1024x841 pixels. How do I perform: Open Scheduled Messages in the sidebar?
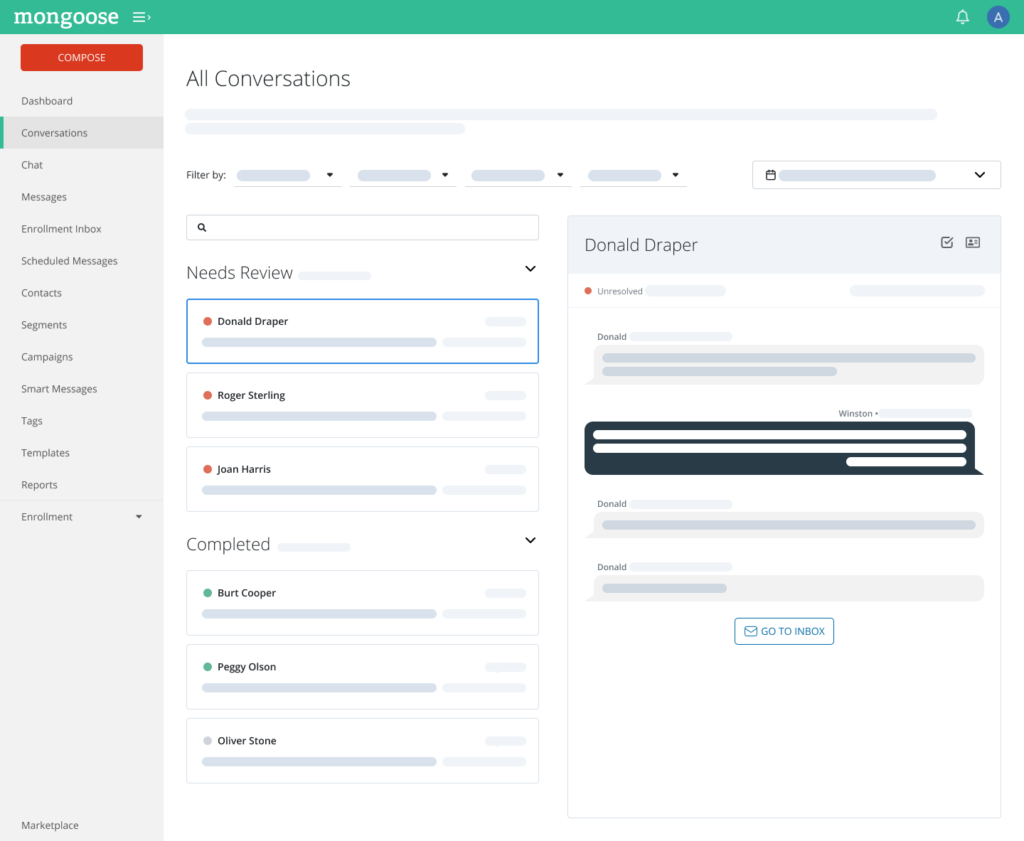tap(69, 261)
